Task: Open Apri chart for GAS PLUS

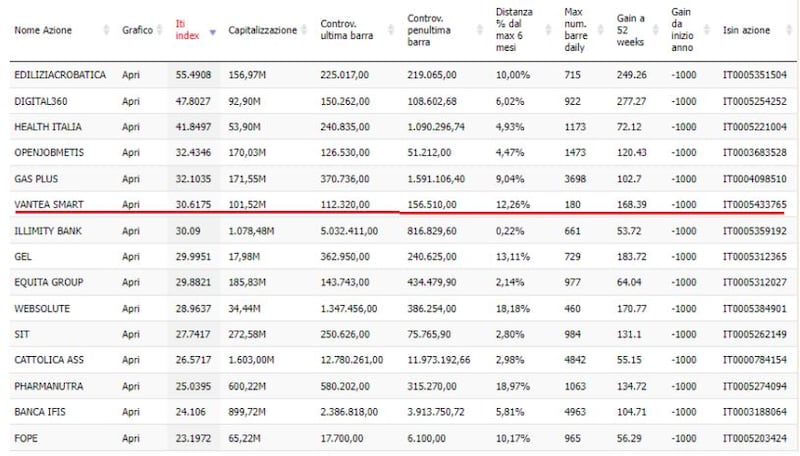Action: tap(131, 179)
